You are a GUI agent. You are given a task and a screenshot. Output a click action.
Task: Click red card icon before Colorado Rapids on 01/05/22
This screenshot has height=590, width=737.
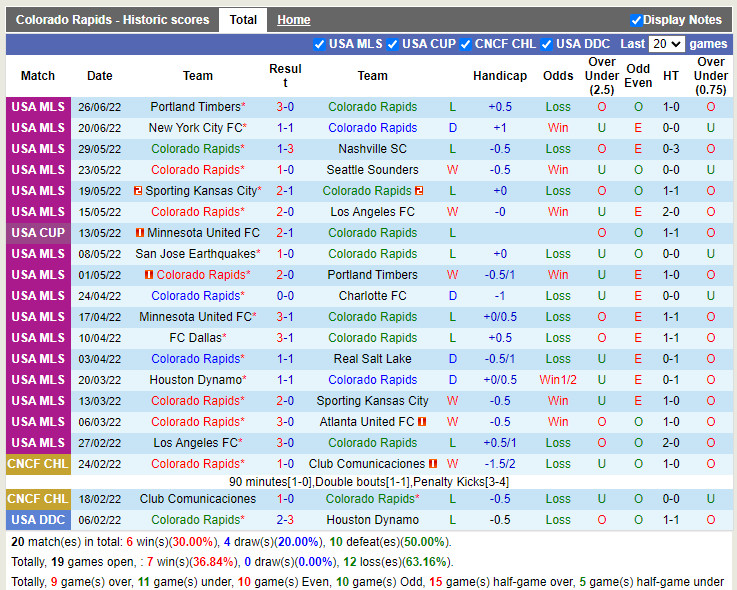pyautogui.click(x=149, y=275)
